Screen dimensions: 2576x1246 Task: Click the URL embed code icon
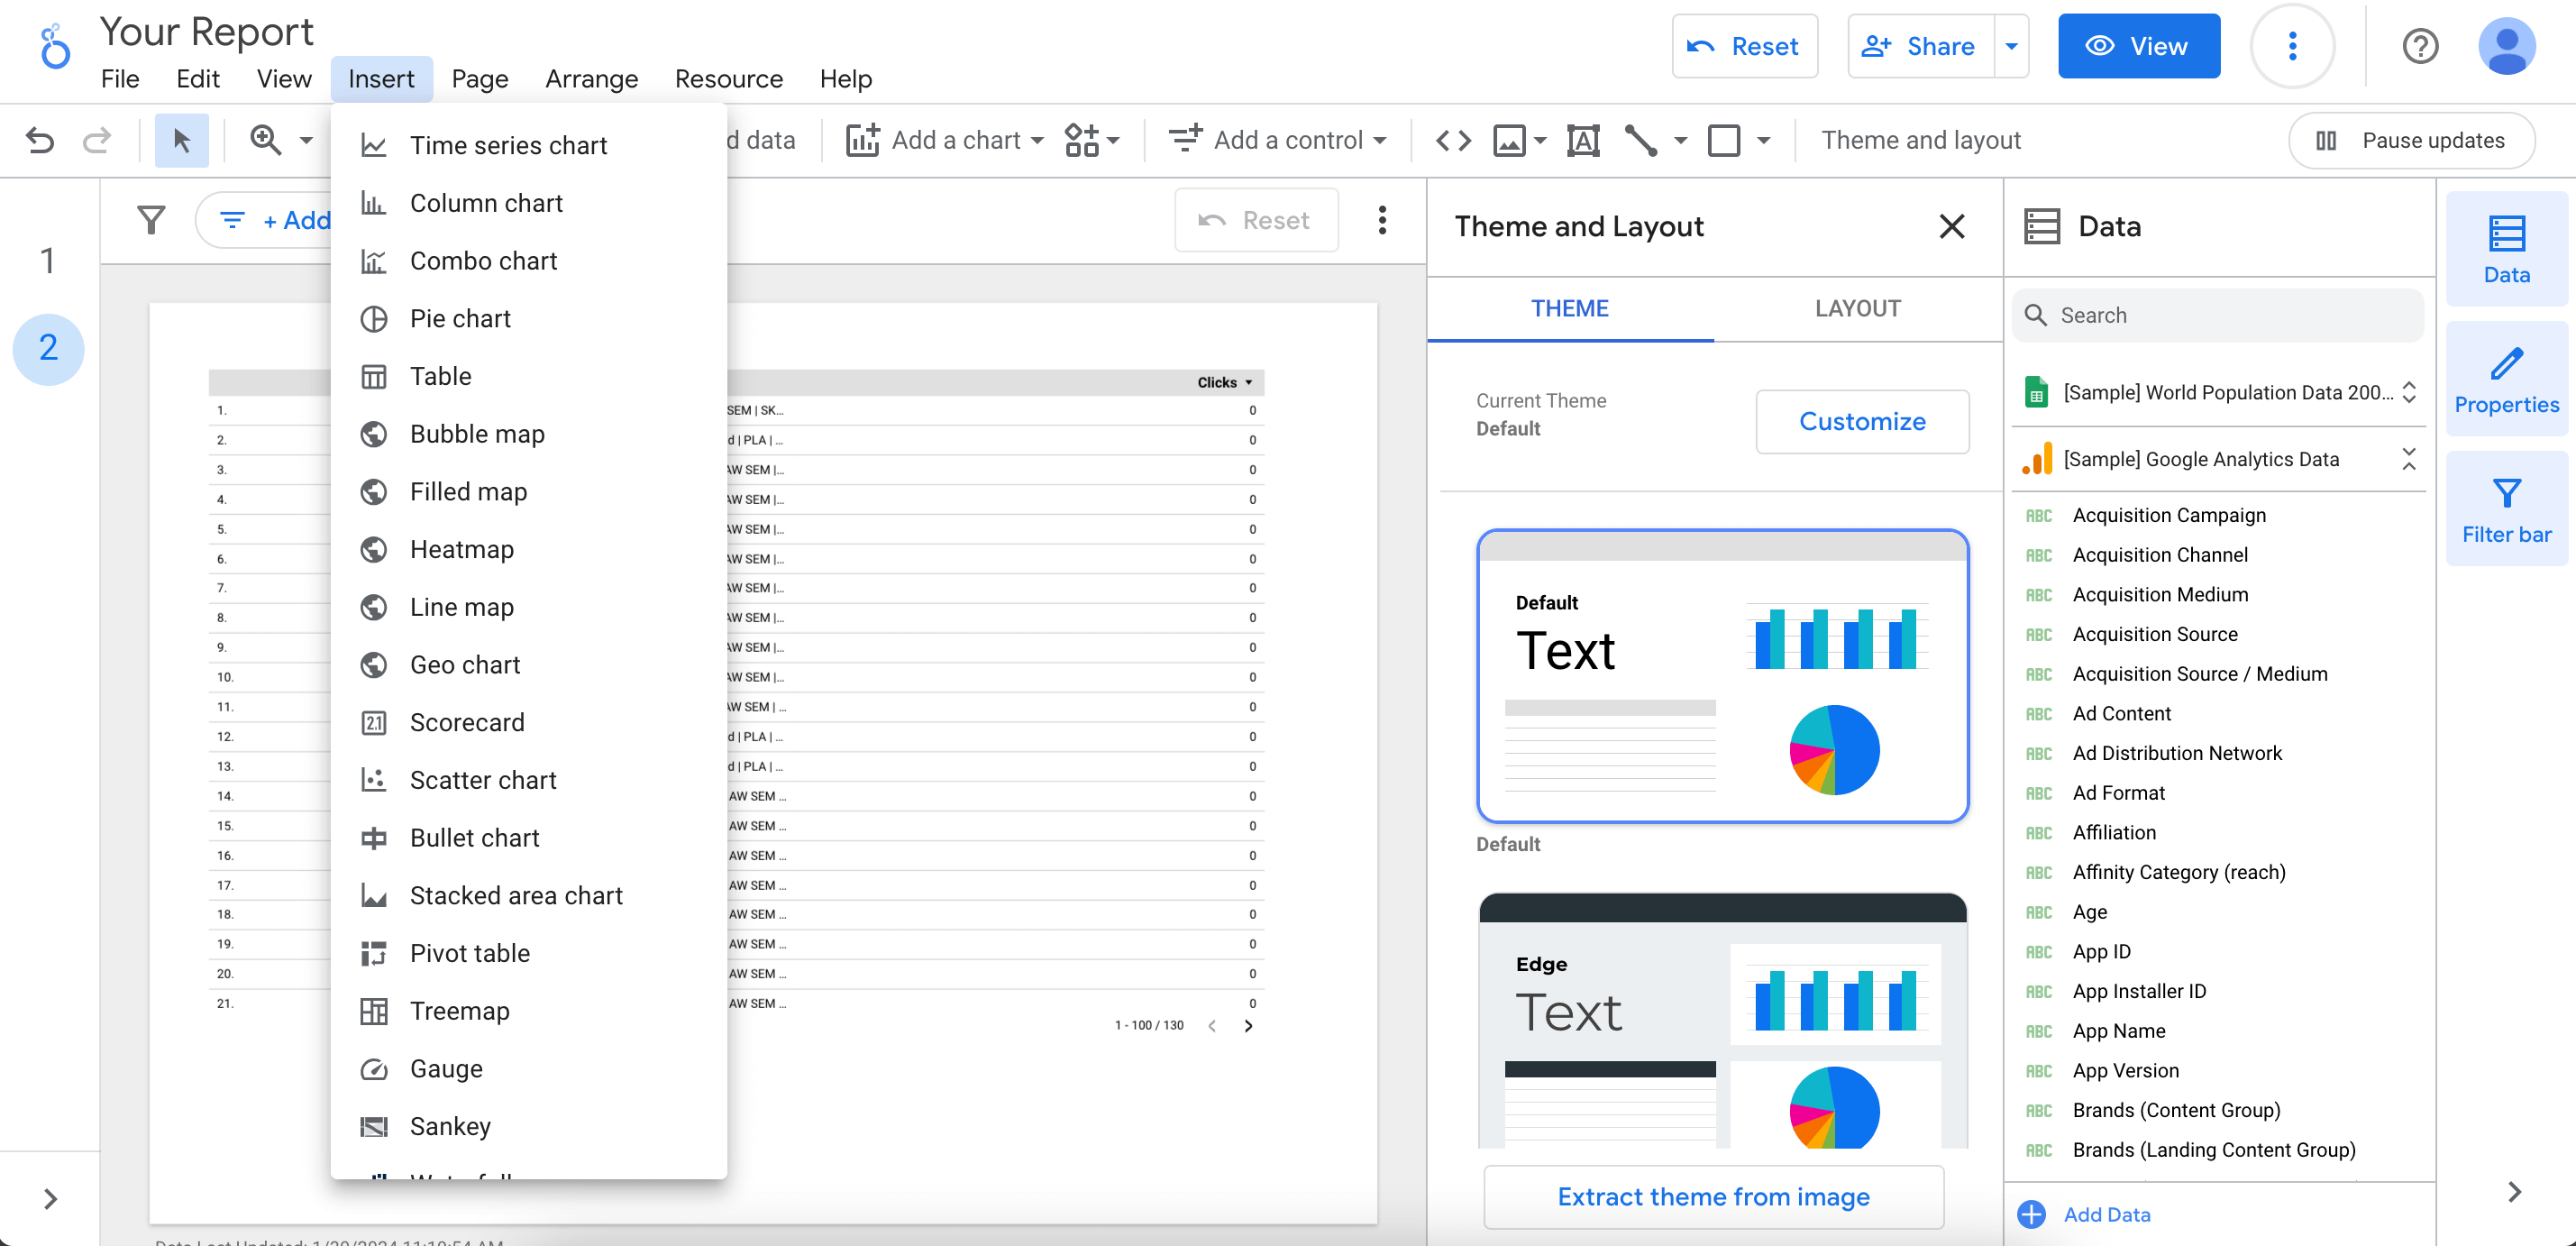coord(1453,140)
